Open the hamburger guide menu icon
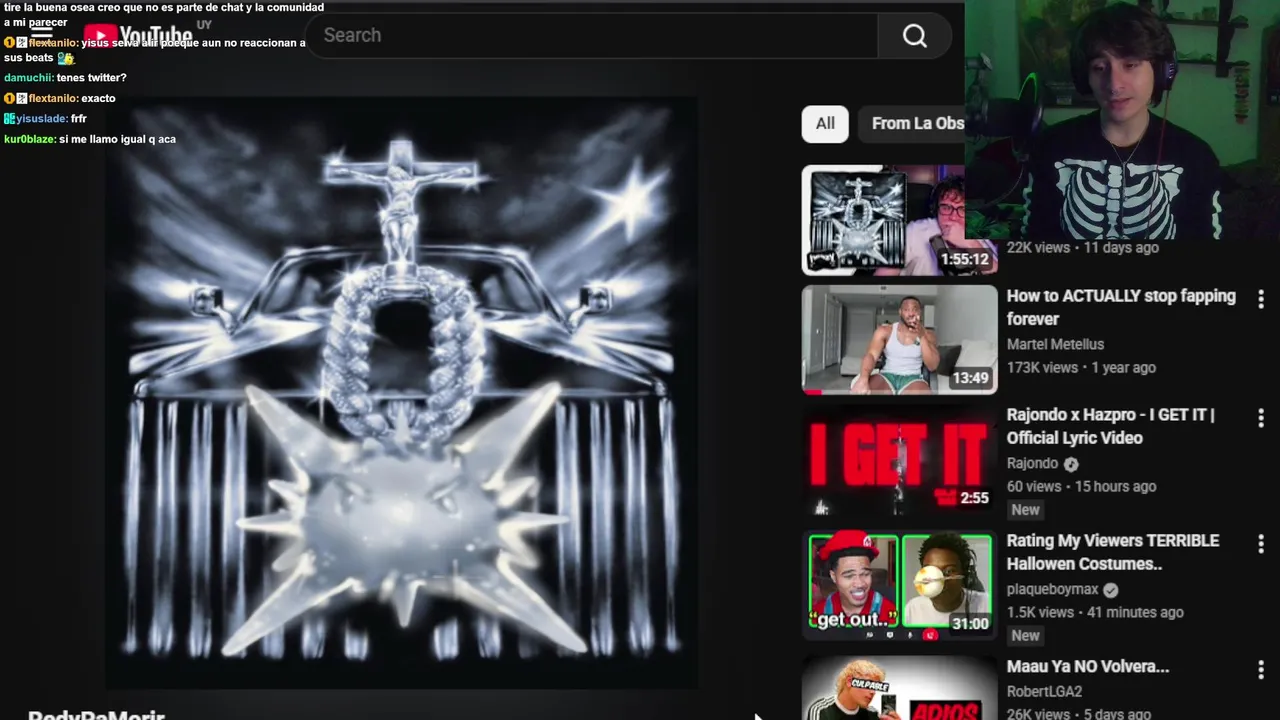The width and height of the screenshot is (1280, 720). click(x=41, y=36)
